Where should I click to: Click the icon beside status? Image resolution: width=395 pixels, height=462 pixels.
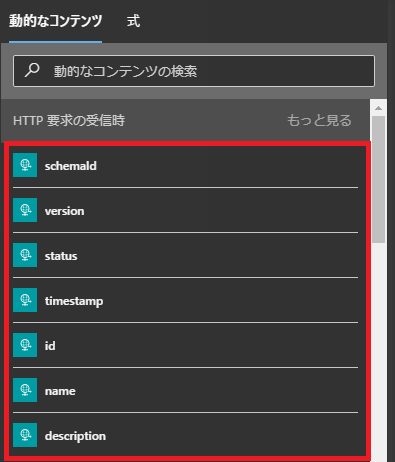(25, 255)
